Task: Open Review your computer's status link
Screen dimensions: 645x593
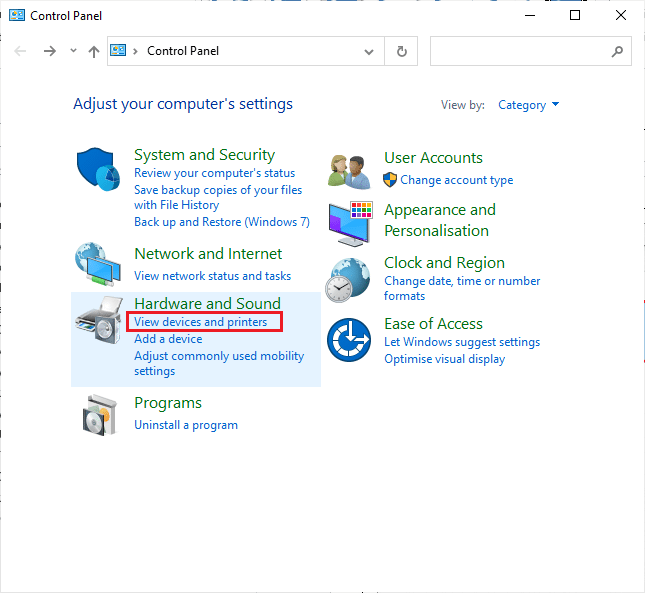Action: pos(215,174)
